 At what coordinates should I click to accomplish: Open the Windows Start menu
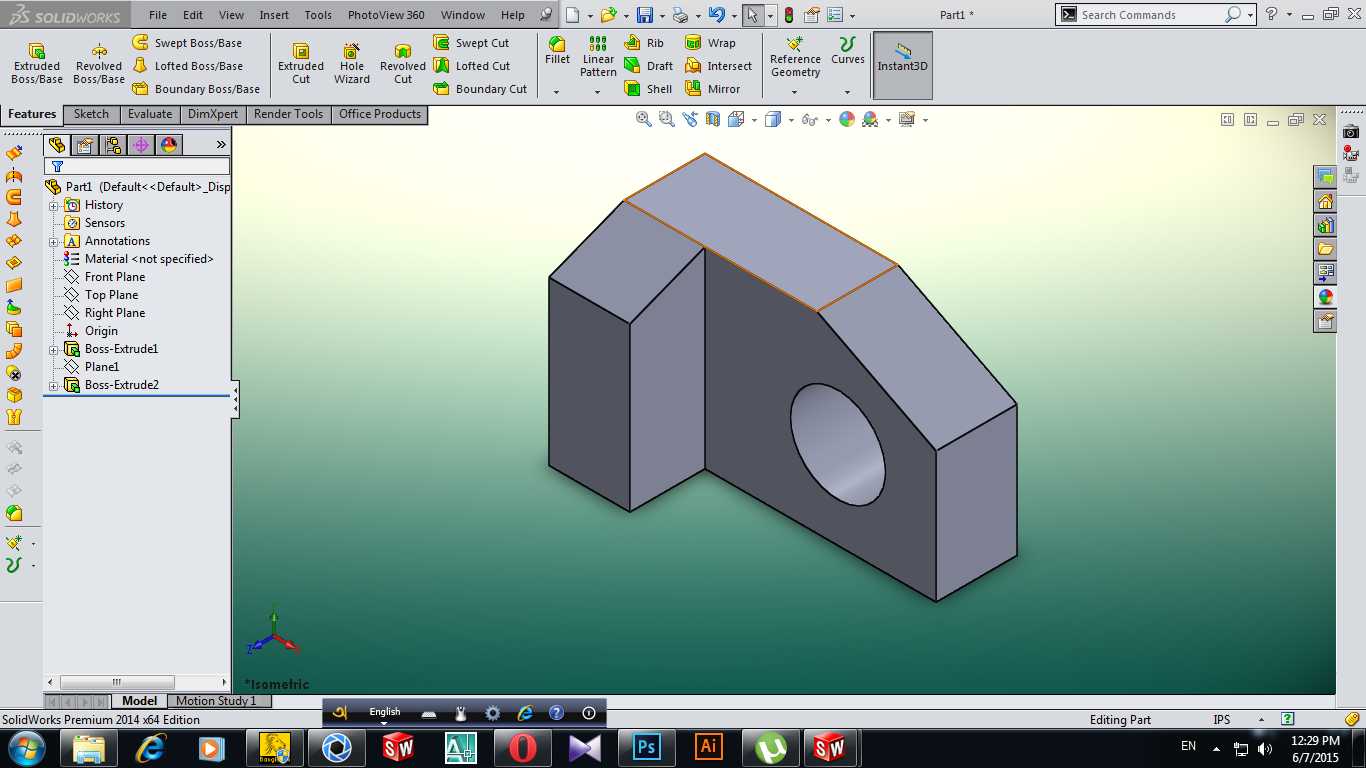click(x=26, y=747)
